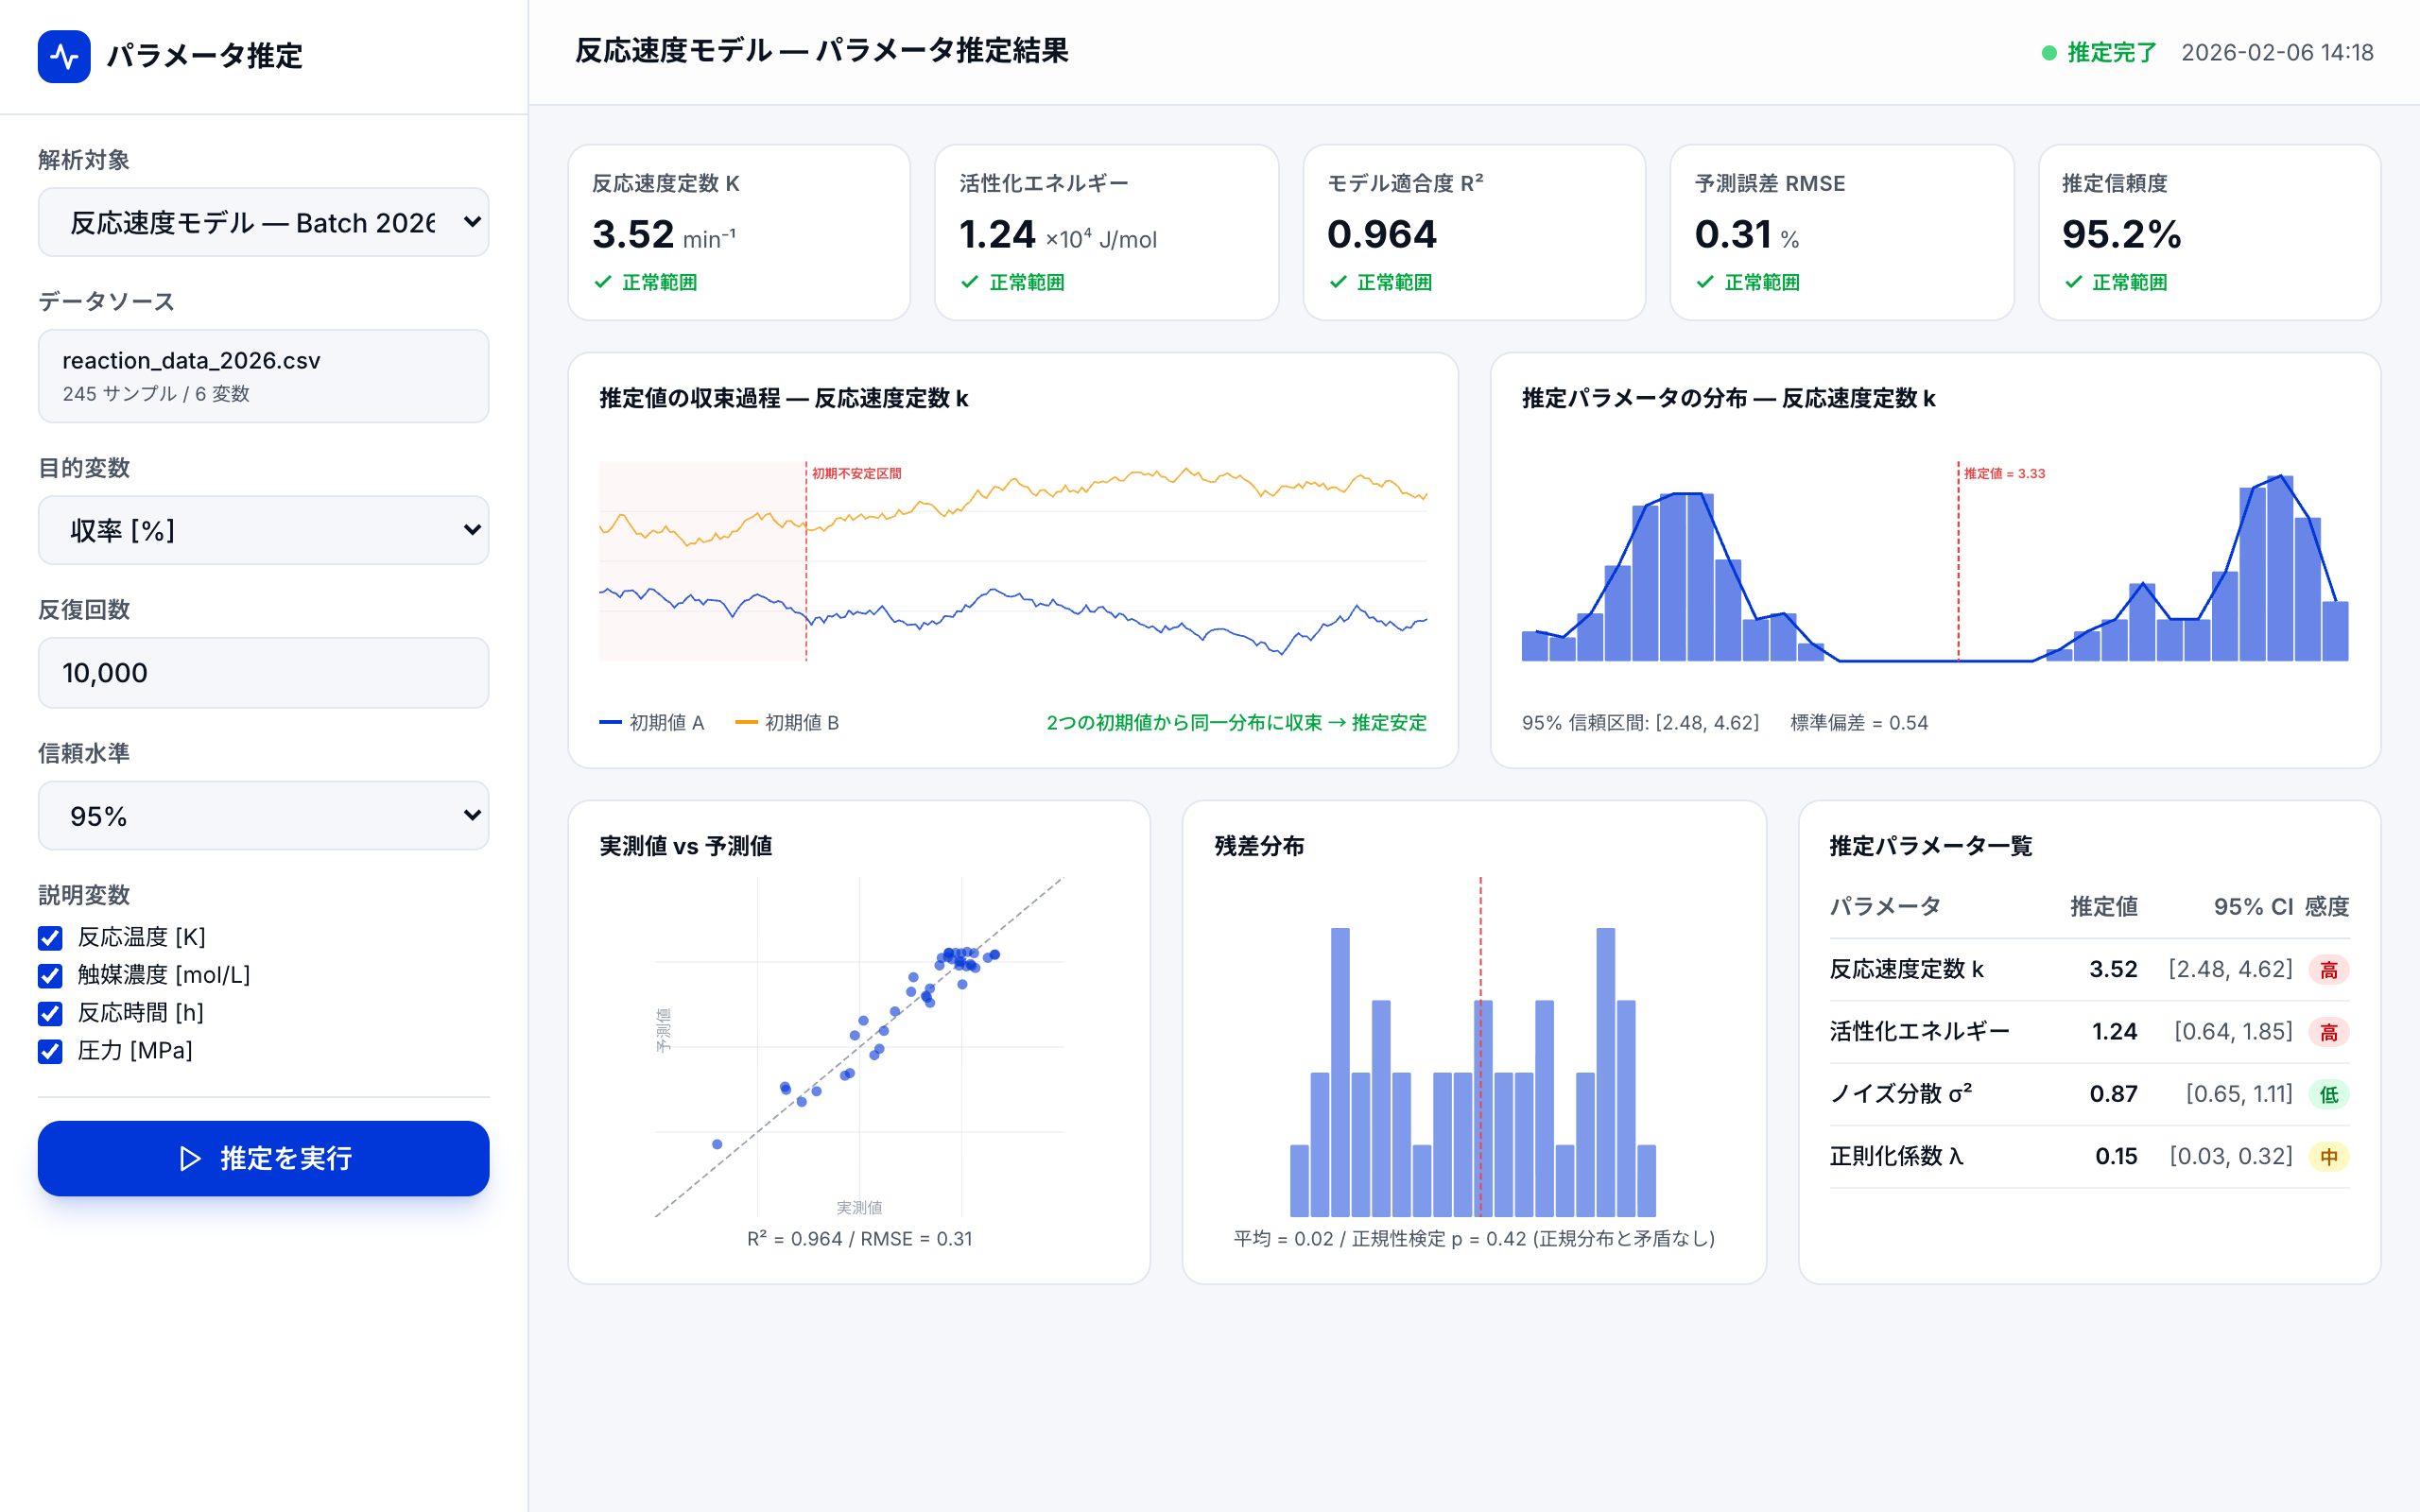Open the 解析対象 model dropdown
This screenshot has width=2420, height=1512.
click(x=263, y=221)
